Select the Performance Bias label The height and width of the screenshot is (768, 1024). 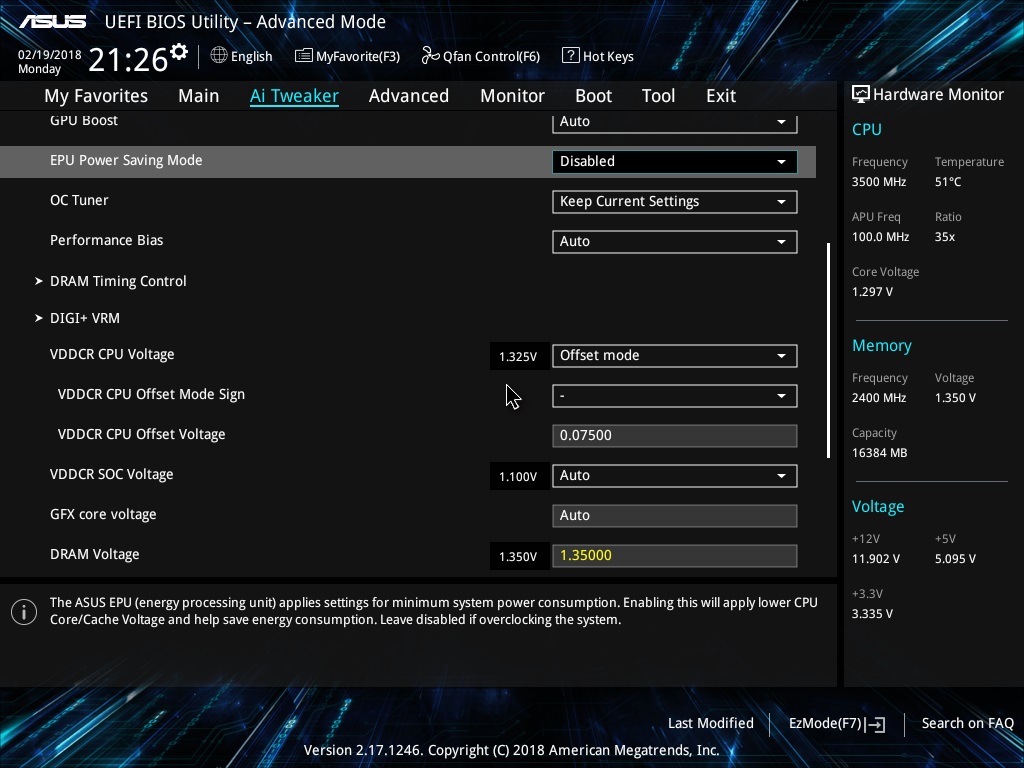coord(106,240)
